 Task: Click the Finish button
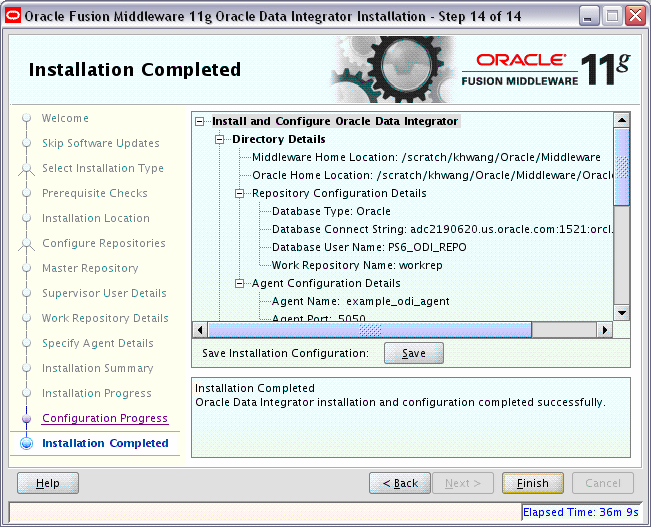tap(532, 483)
